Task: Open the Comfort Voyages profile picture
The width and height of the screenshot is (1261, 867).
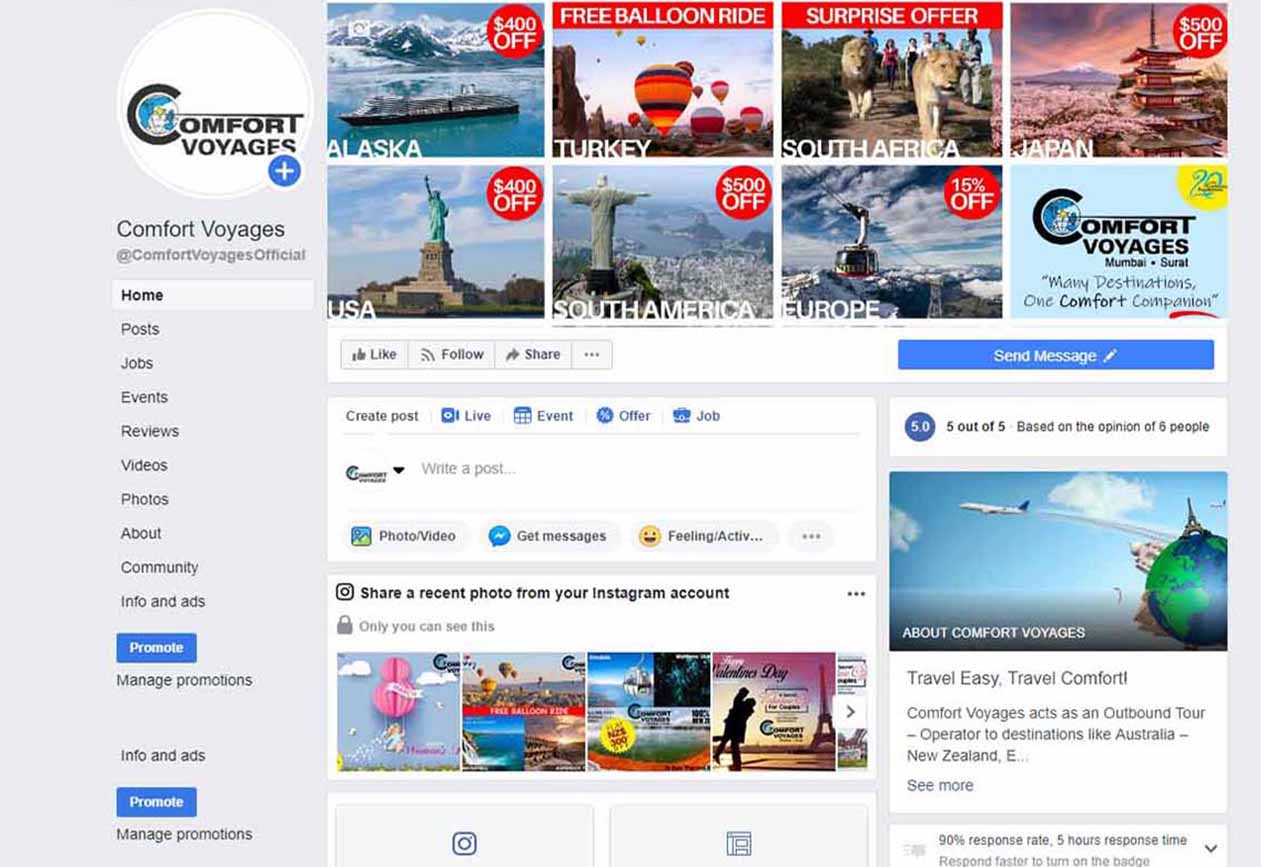Action: coord(214,104)
